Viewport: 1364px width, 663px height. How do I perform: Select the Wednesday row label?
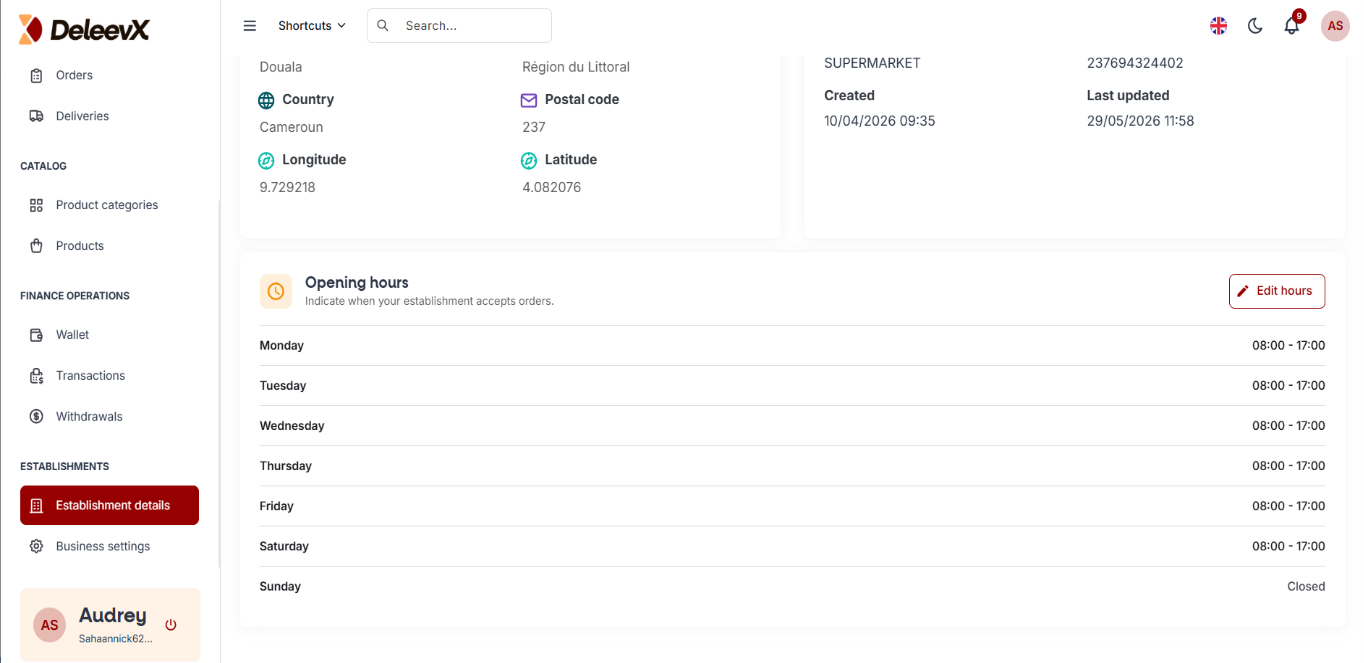pyautogui.click(x=292, y=426)
